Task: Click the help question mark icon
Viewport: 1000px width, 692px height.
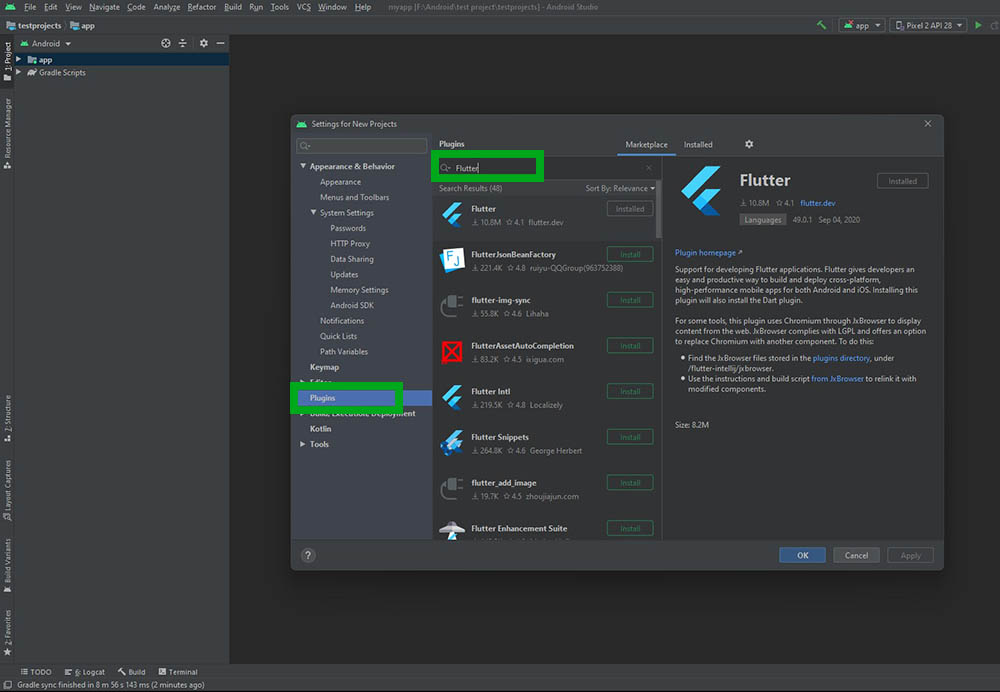Action: (x=308, y=555)
